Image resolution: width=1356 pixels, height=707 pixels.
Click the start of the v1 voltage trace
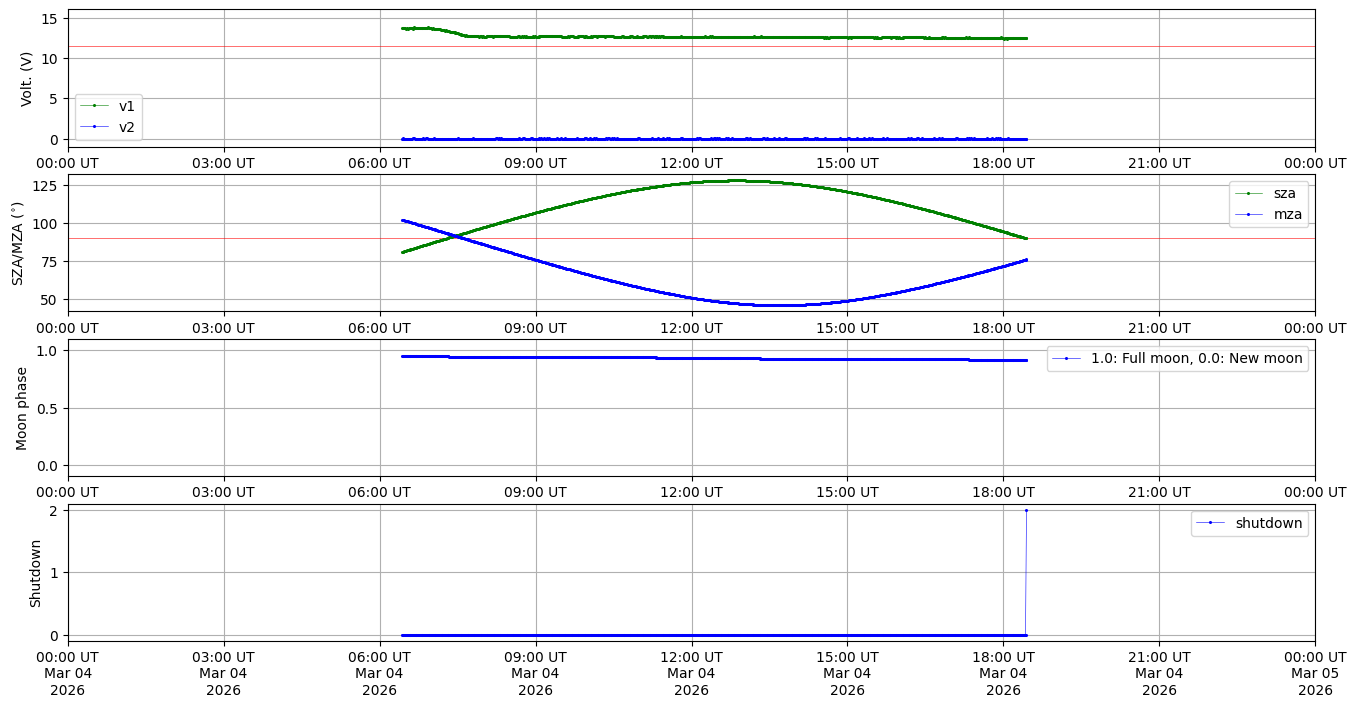tap(402, 28)
